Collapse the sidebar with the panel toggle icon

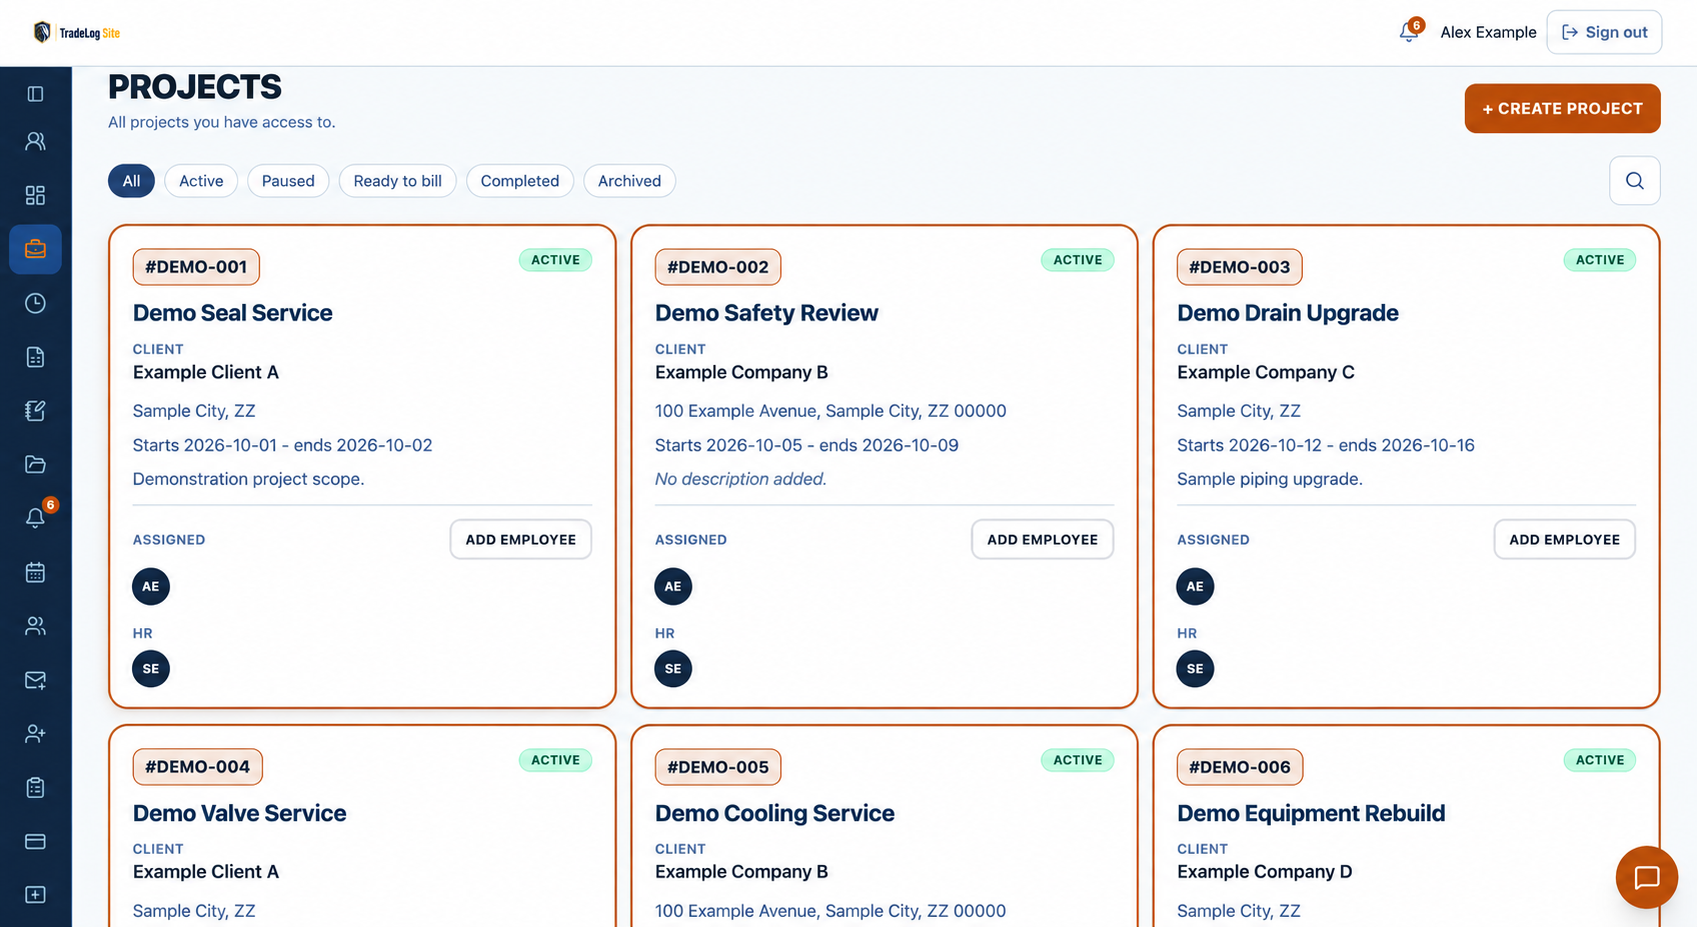tap(35, 94)
